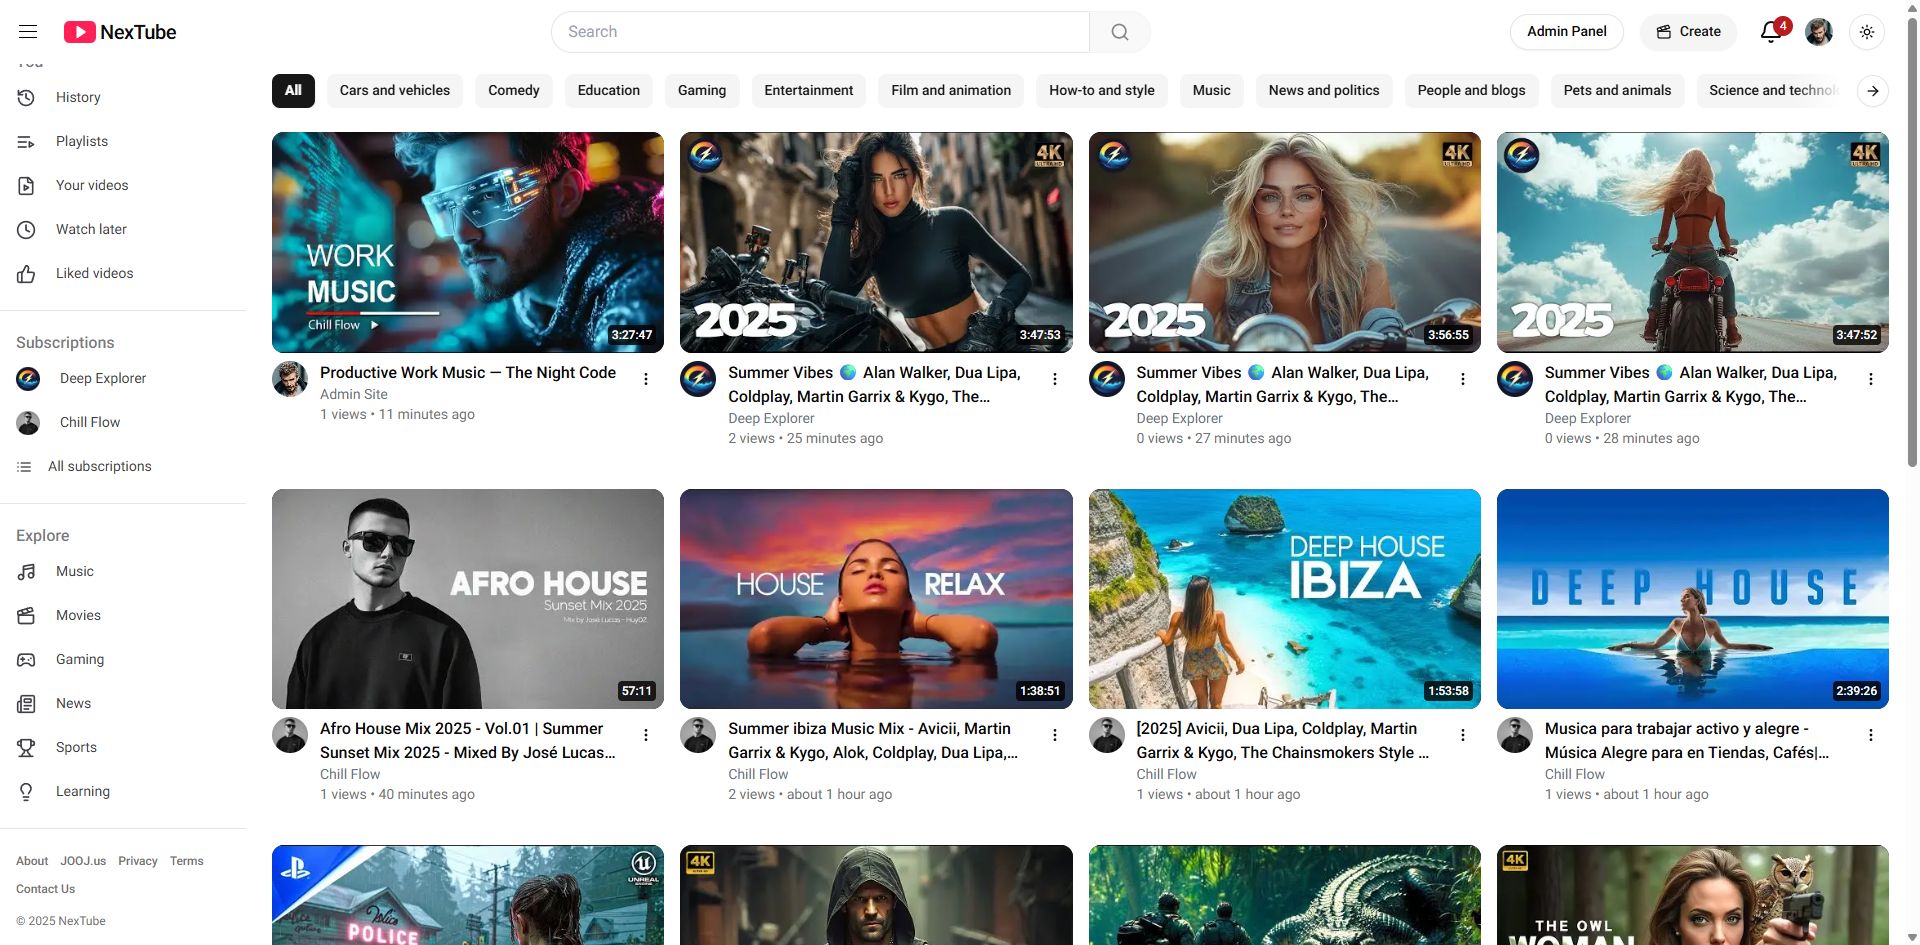Click the Admin Panel button
This screenshot has width=1920, height=945.
tap(1566, 32)
